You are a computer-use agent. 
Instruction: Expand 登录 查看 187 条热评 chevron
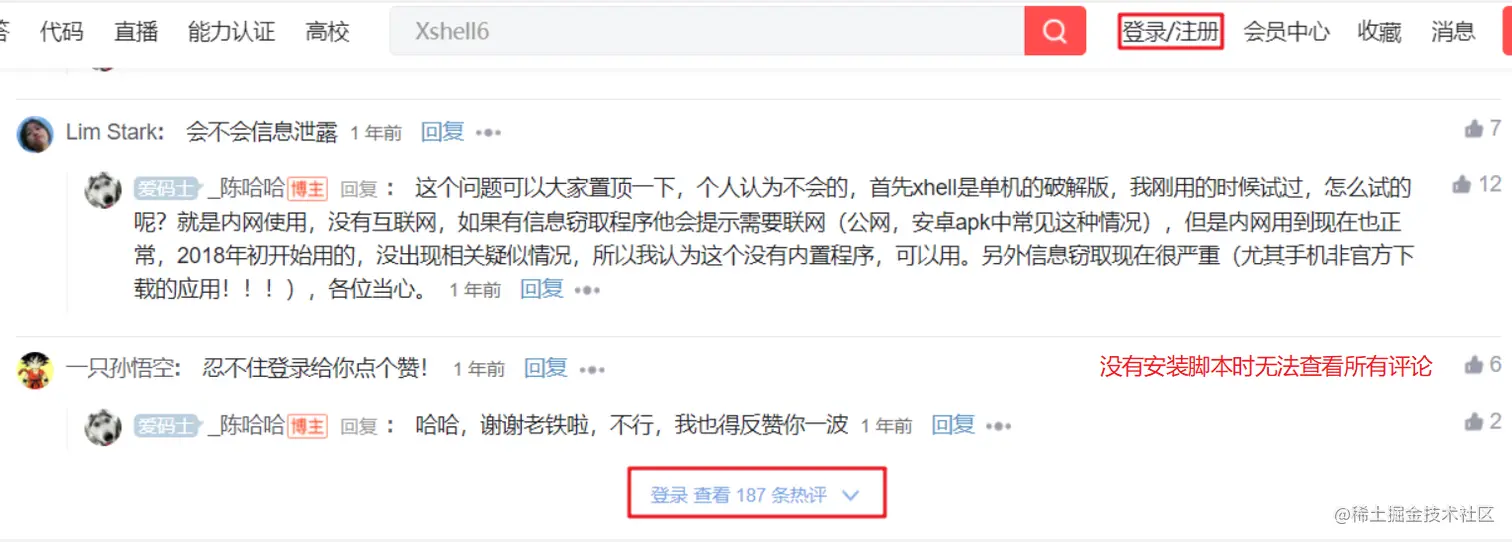coord(851,495)
